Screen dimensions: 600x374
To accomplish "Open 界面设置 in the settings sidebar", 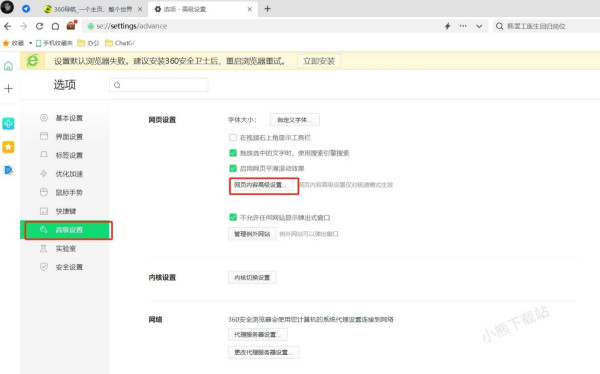I will pyautogui.click(x=65, y=137).
